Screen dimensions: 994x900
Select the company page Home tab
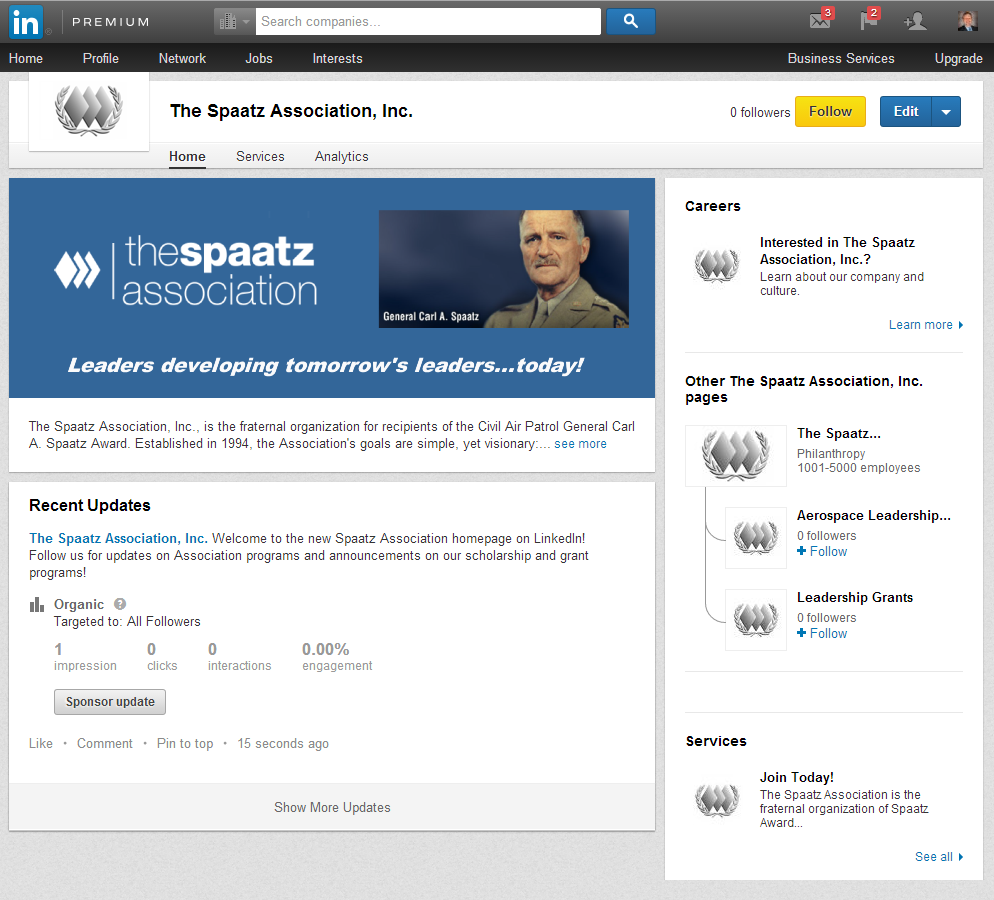[x=187, y=157]
